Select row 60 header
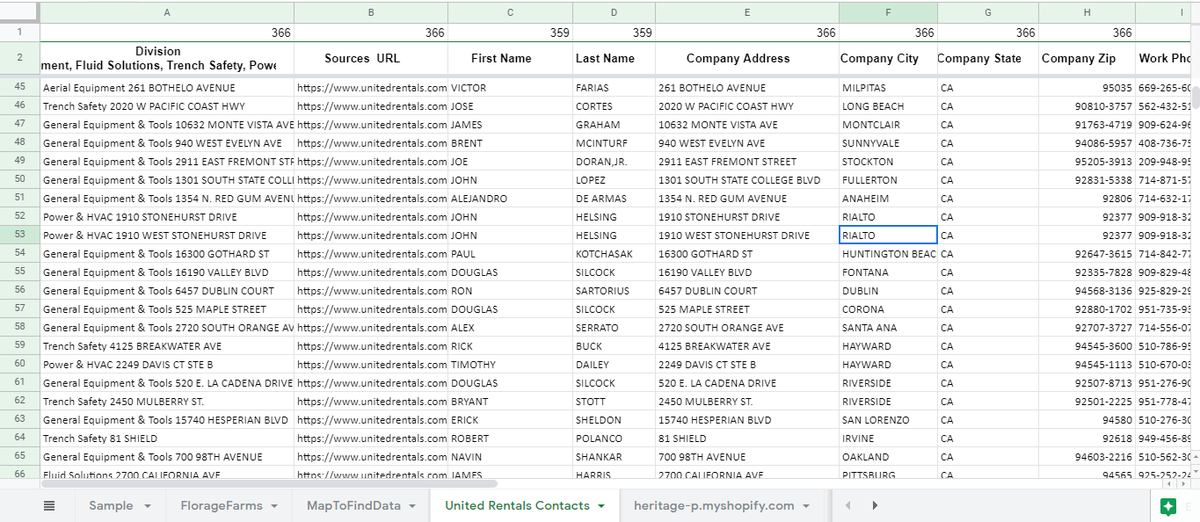This screenshot has height=522, width=1200. (20, 364)
